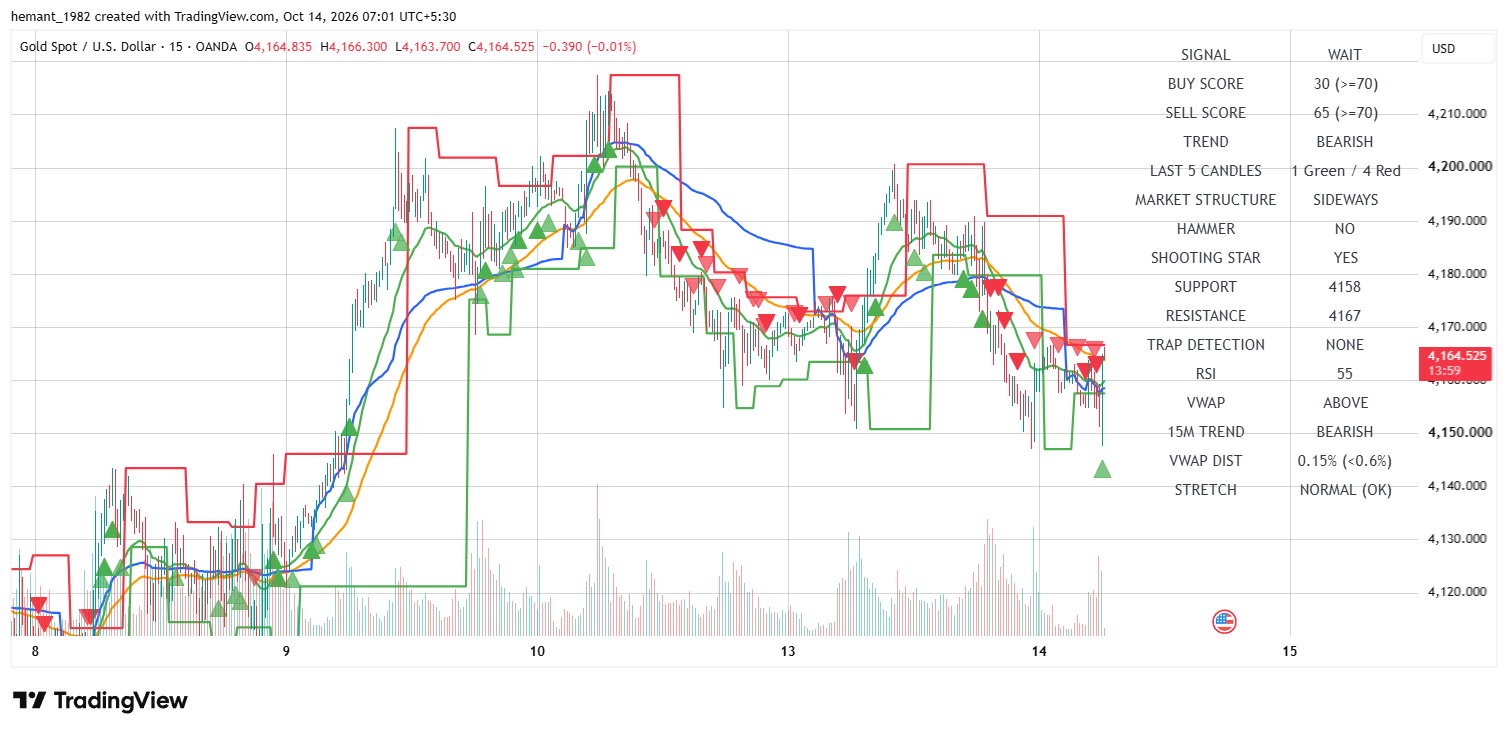Click BEARISH in the 15M TREND row
This screenshot has height=733, width=1508.
1345,432
